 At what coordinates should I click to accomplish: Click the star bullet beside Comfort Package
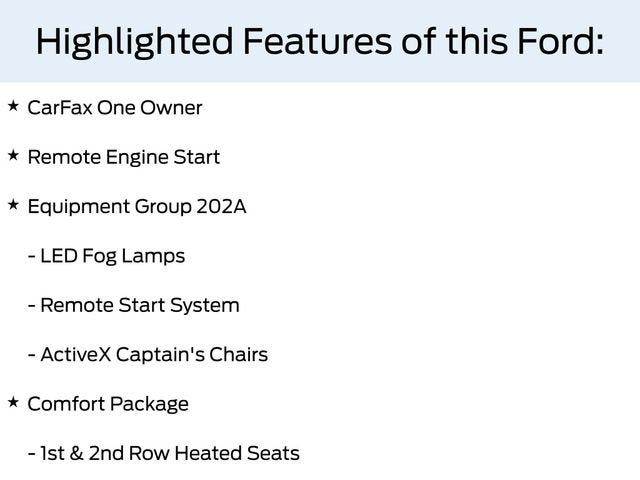(x=12, y=402)
